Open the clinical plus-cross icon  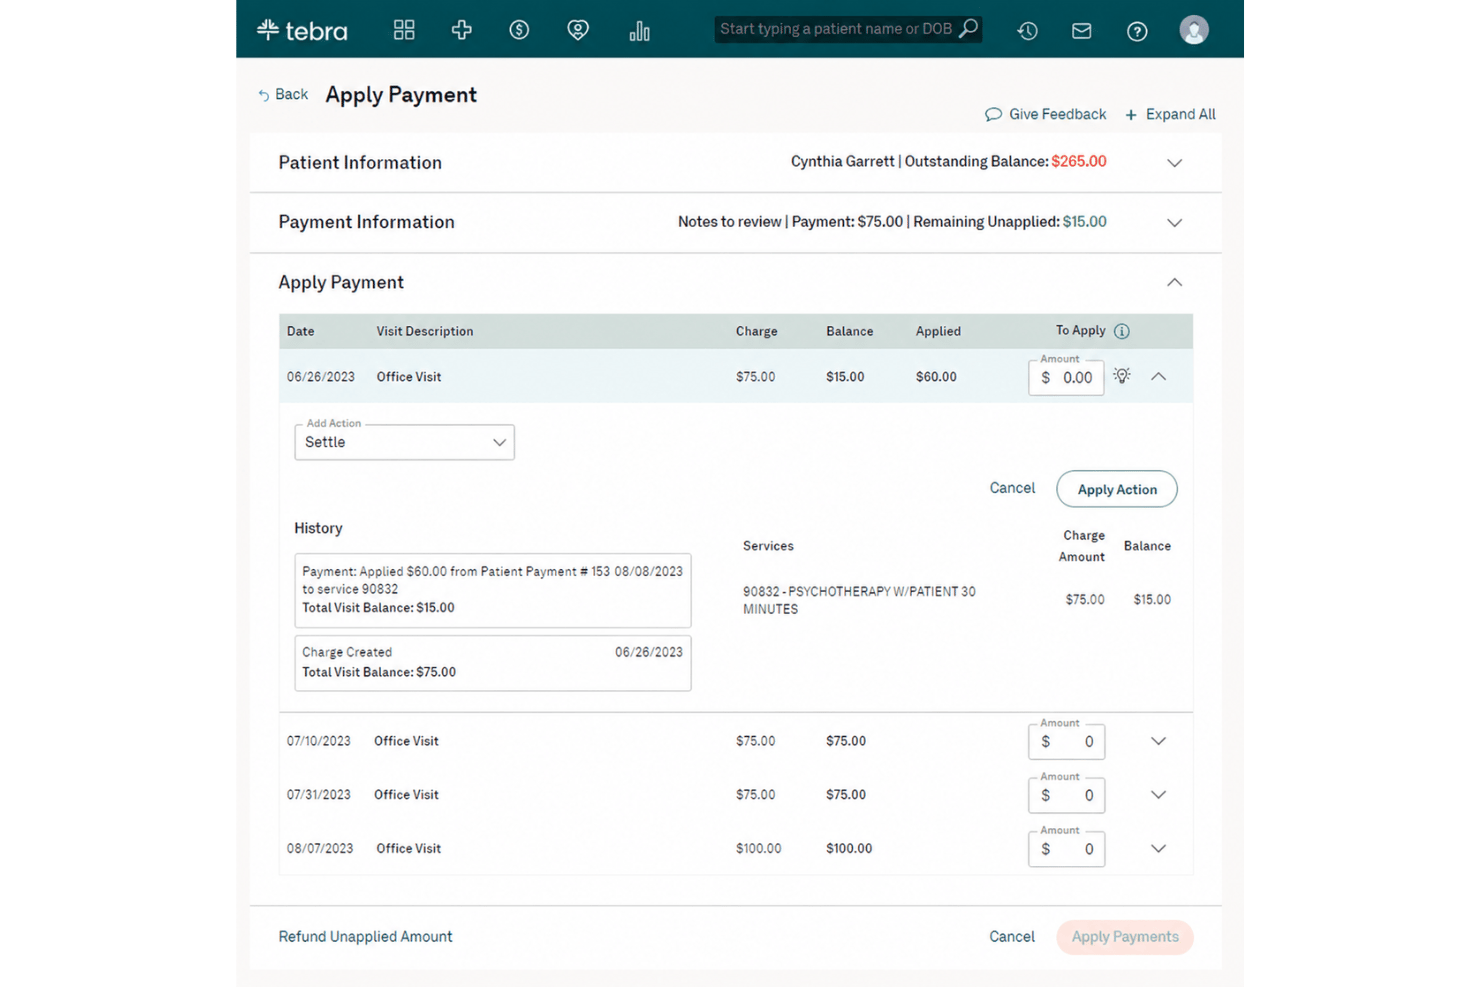tap(462, 30)
